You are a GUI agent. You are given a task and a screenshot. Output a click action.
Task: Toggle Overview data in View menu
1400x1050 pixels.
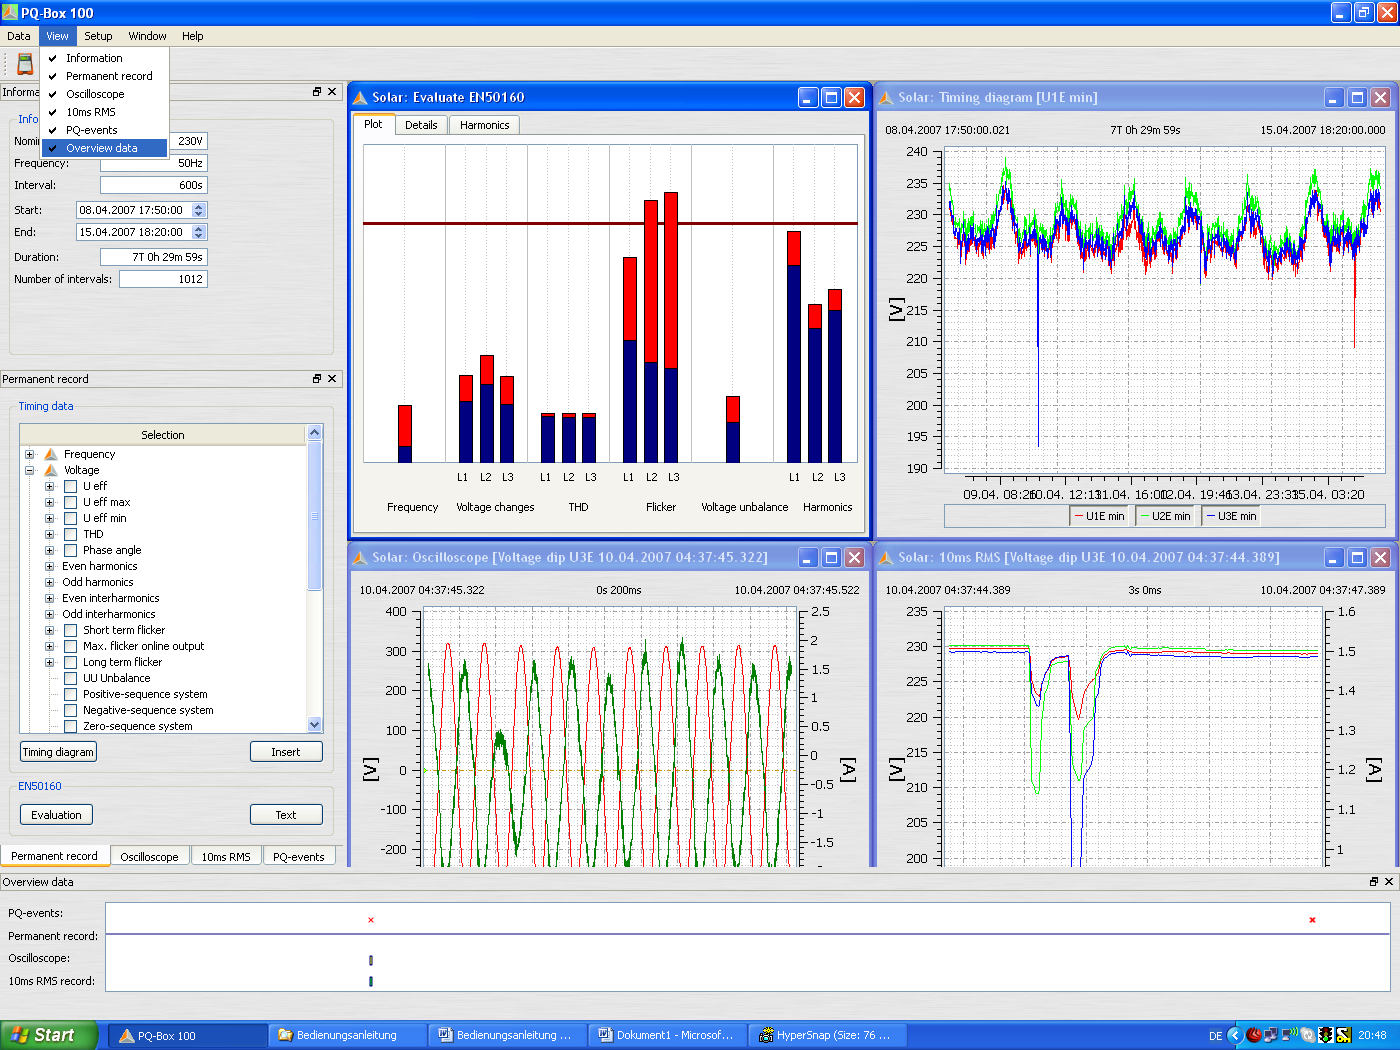(104, 148)
